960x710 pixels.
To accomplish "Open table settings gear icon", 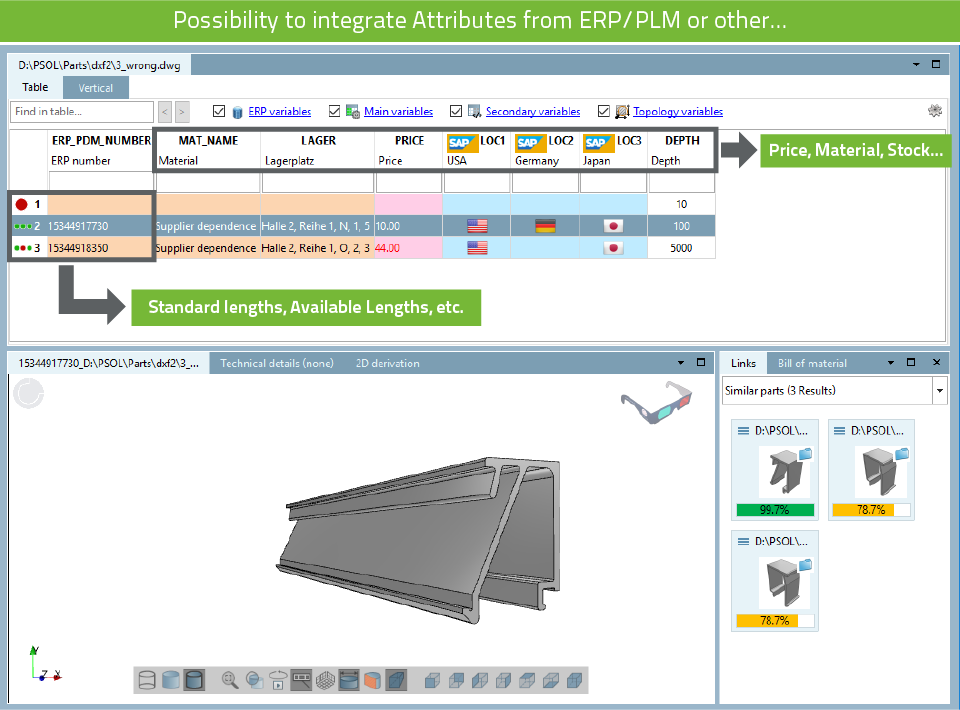I will click(935, 111).
